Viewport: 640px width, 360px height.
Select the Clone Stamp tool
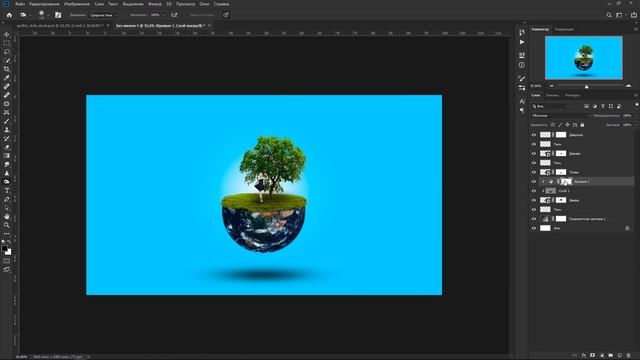point(7,130)
